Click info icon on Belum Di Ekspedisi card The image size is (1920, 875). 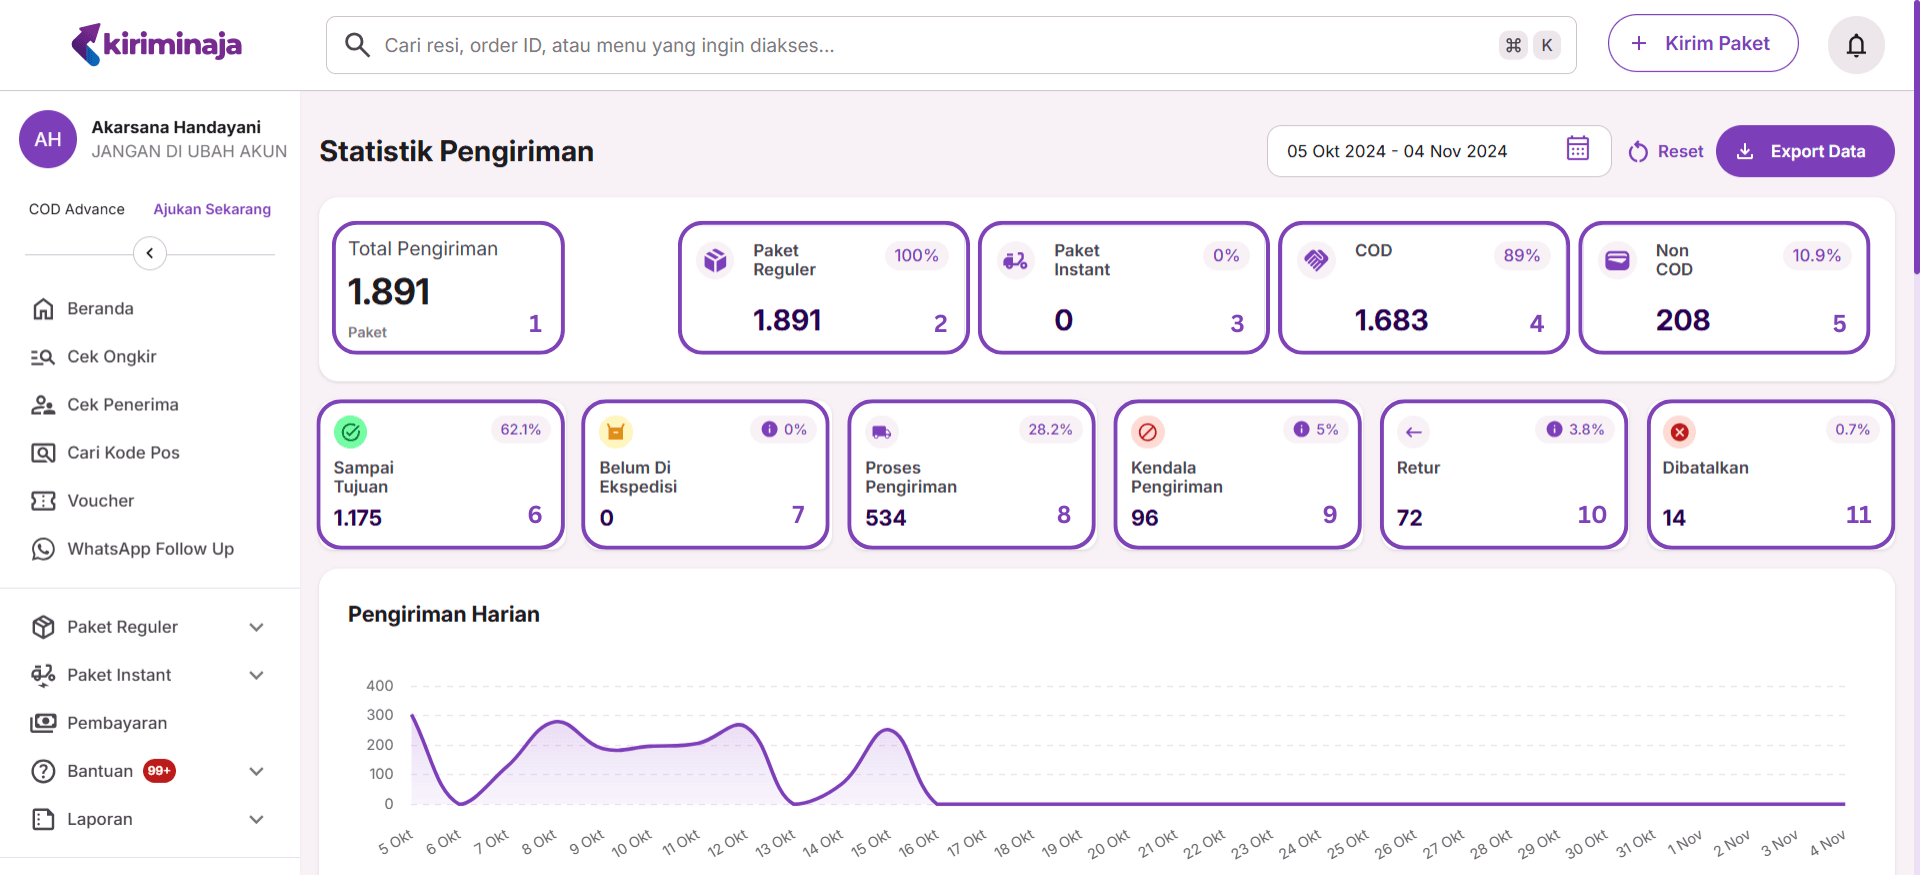pos(769,429)
